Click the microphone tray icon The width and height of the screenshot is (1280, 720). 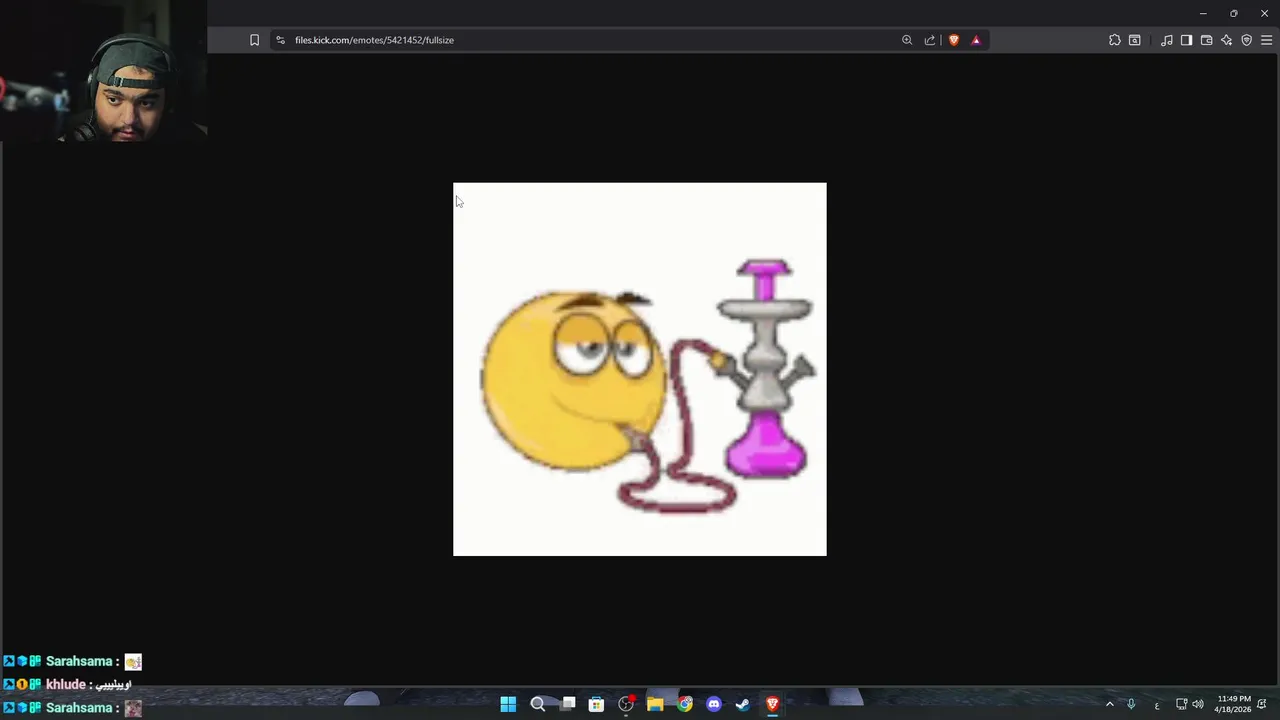coord(1131,704)
